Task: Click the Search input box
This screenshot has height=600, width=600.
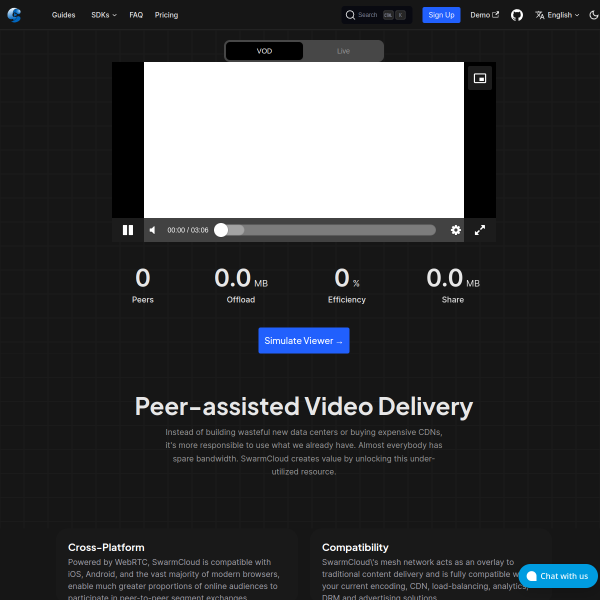Action: [x=377, y=15]
